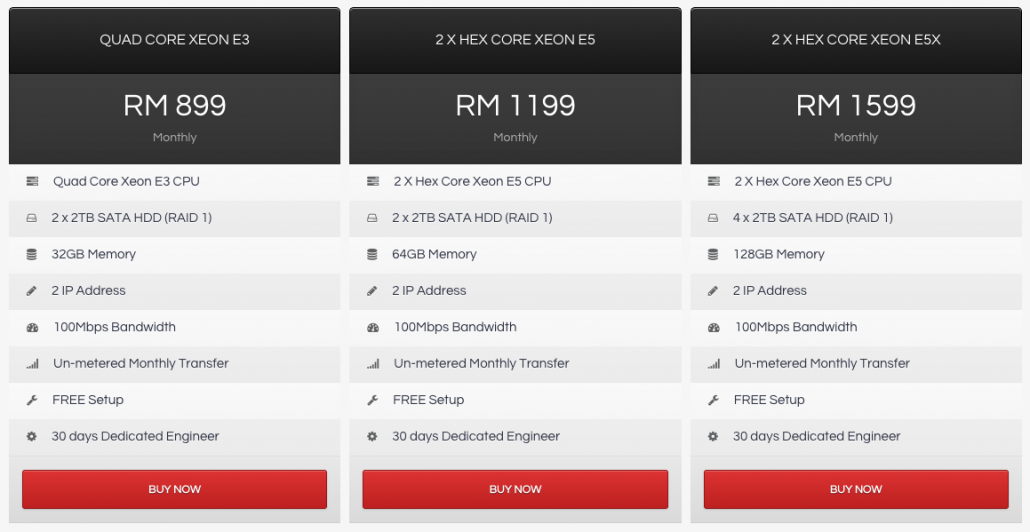This screenshot has height=532, width=1030.
Task: Click database icon next to 32GB Memory
Action: tap(32, 254)
